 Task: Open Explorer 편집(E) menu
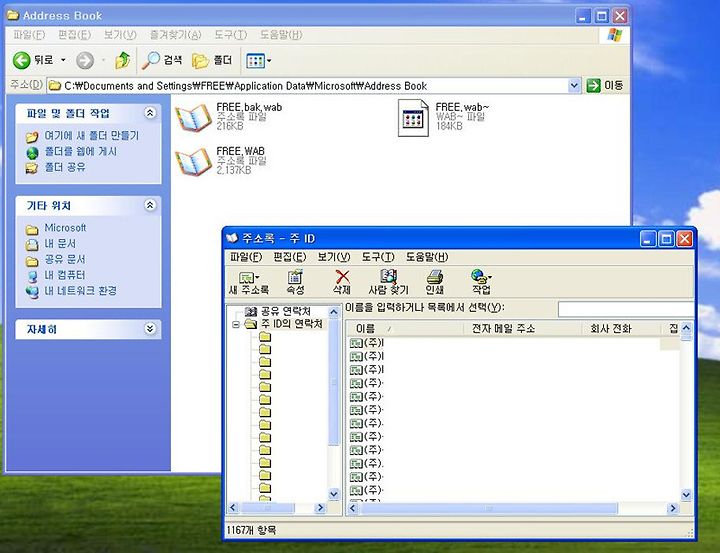click(74, 35)
